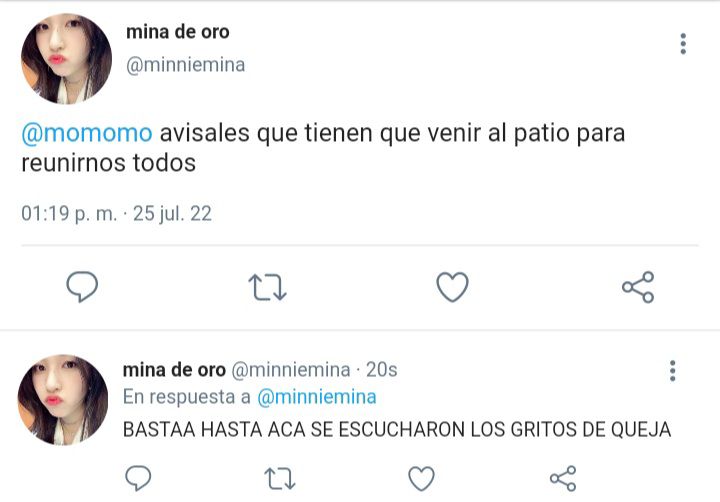Viewport: 720px width, 502px height.
Task: Open three-dot menu on the main tweet
Action: [x=683, y=44]
